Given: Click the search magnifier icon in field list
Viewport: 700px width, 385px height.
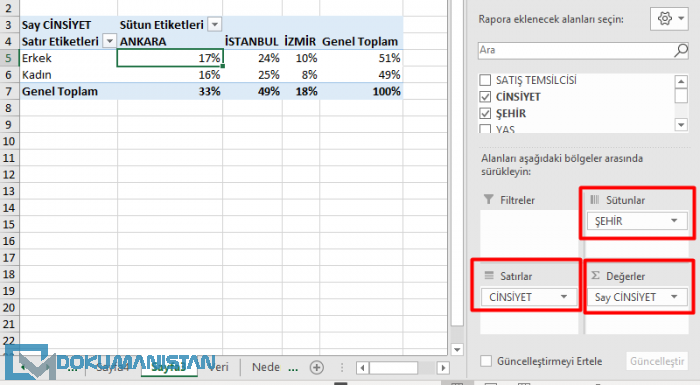Looking at the screenshot, I should 681,50.
